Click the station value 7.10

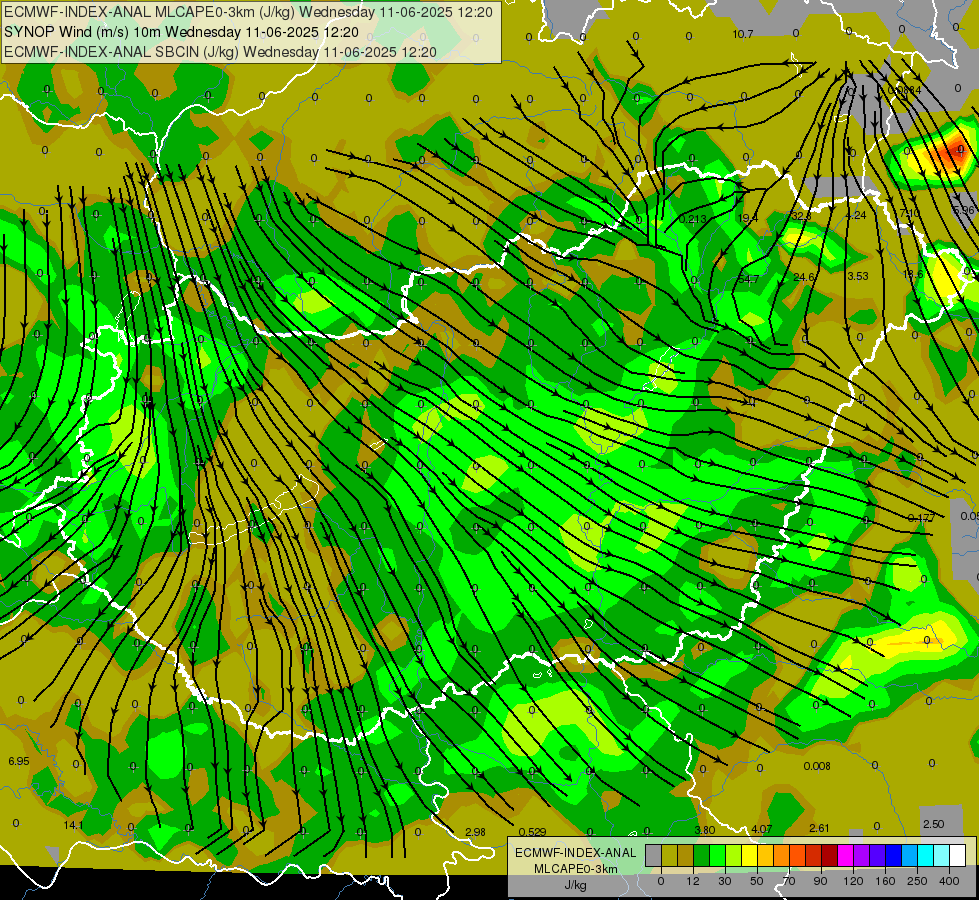click(x=910, y=214)
